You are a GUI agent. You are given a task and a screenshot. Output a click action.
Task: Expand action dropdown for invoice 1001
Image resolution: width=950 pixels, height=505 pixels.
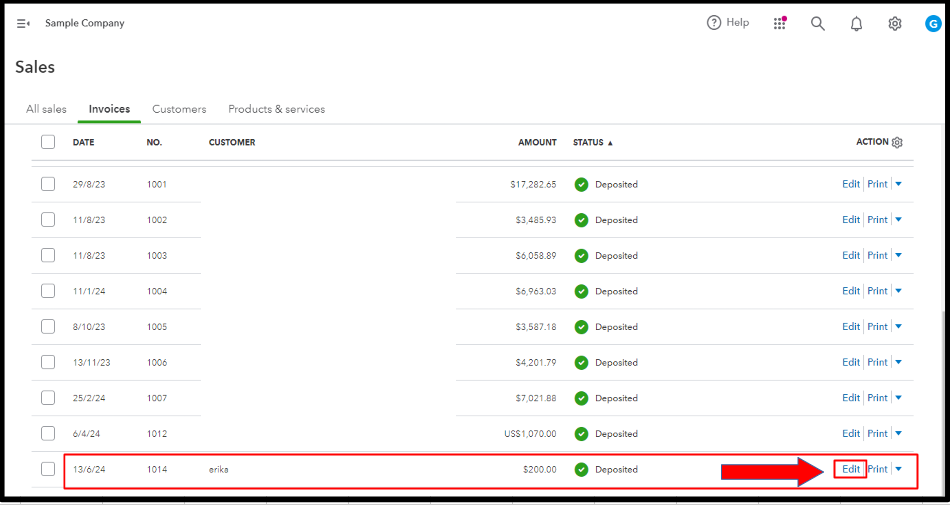coord(898,184)
